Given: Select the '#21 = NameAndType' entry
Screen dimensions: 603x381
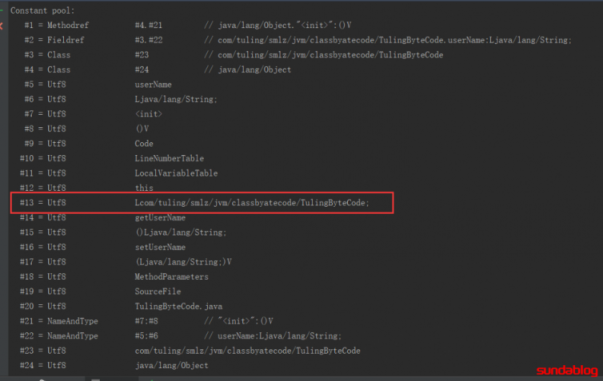Looking at the screenshot, I should point(59,321).
